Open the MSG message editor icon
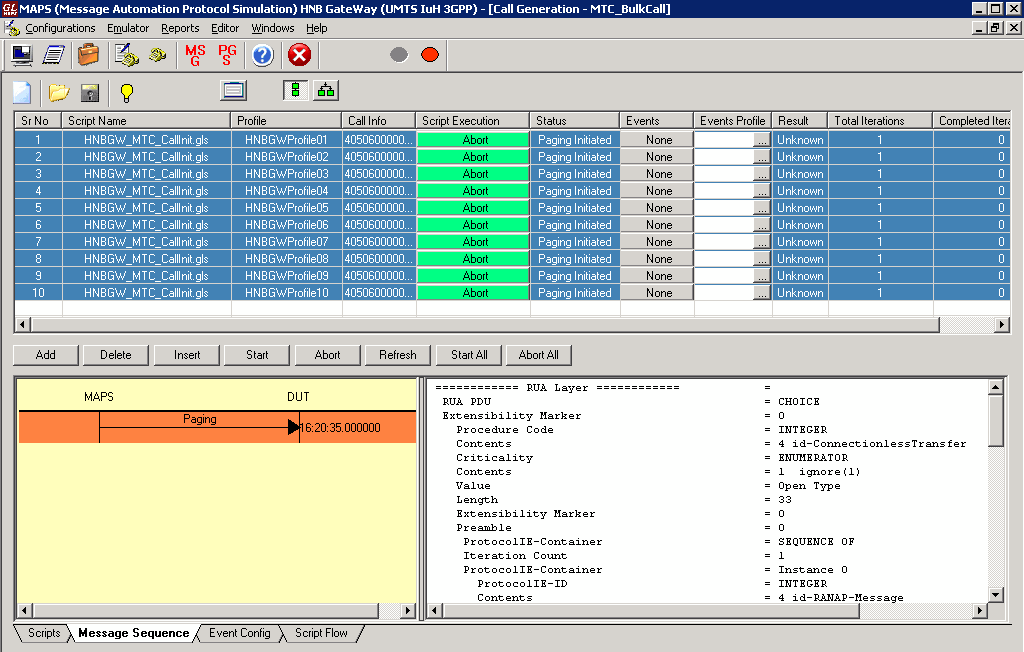Screen dimensions: 1024x652 click(x=195, y=55)
